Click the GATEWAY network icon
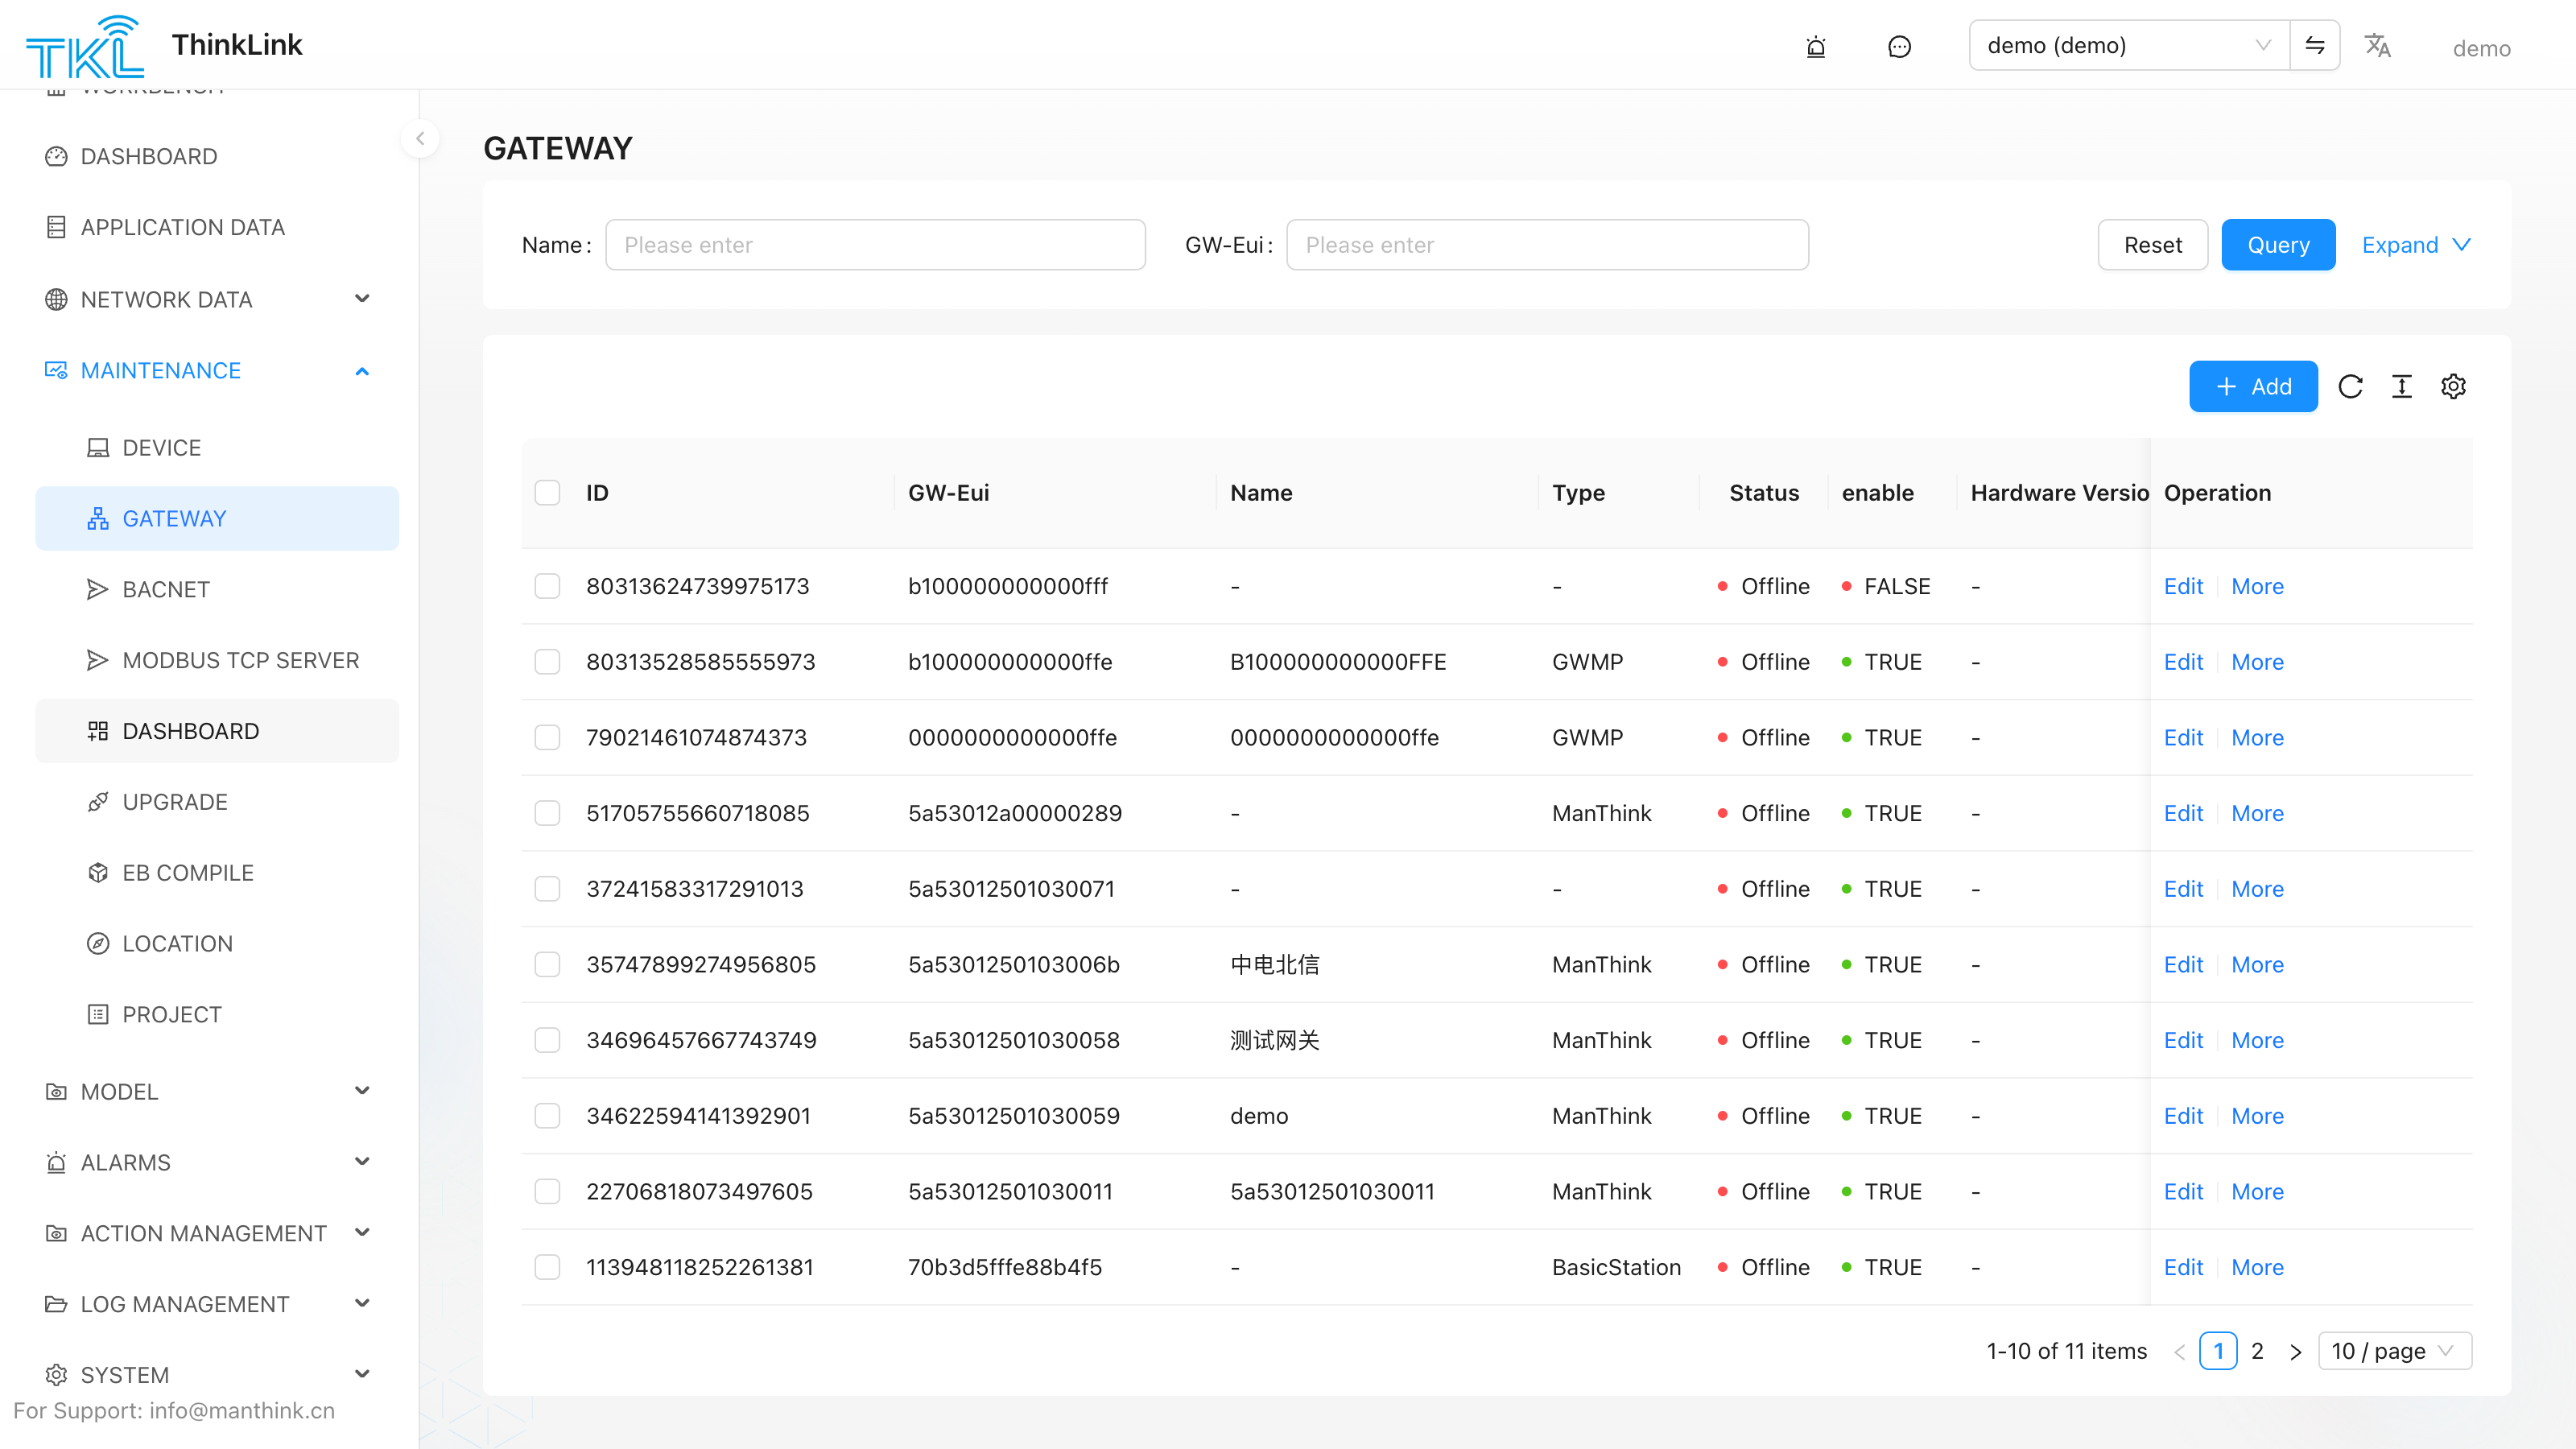This screenshot has height=1449, width=2576. click(97, 518)
